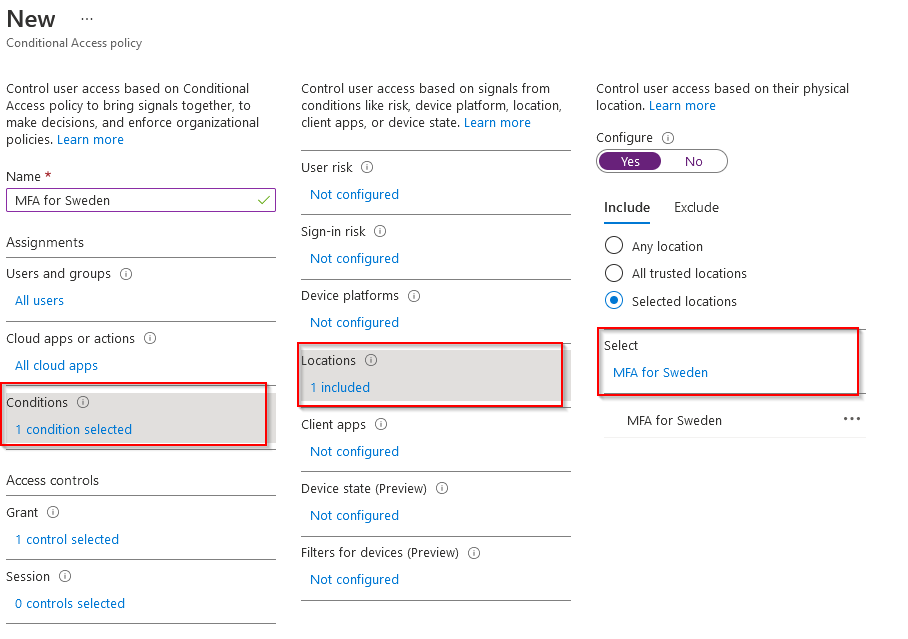Open the 1 control selected Grant link

[x=67, y=540]
